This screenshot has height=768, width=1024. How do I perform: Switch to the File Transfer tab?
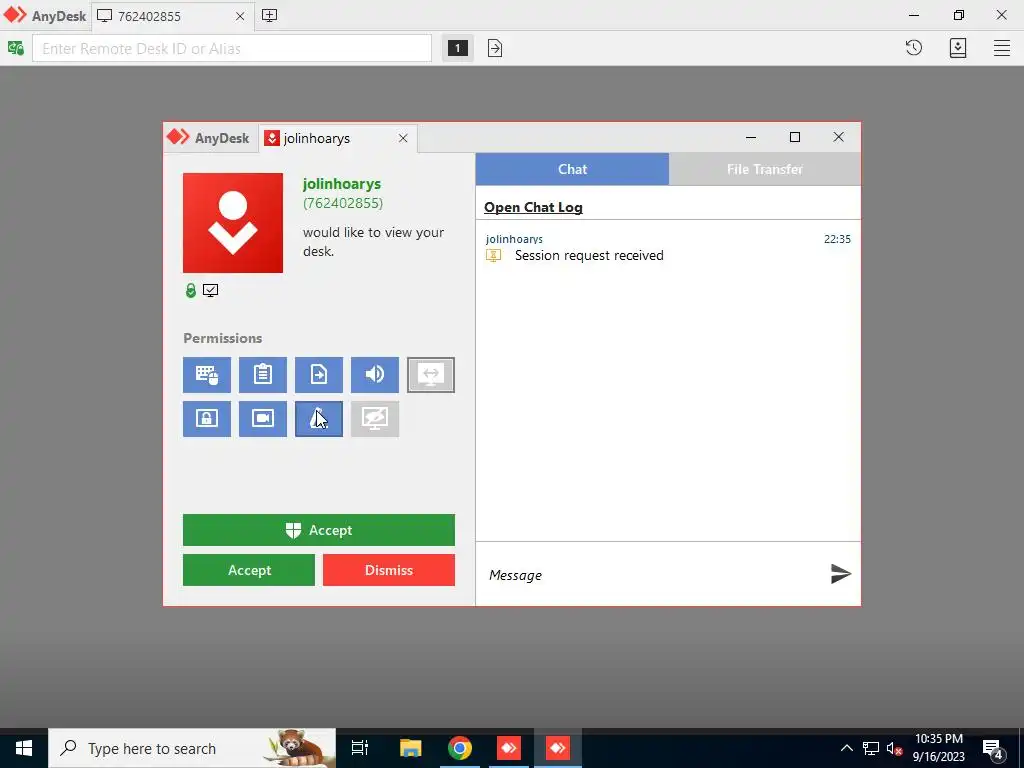point(765,169)
